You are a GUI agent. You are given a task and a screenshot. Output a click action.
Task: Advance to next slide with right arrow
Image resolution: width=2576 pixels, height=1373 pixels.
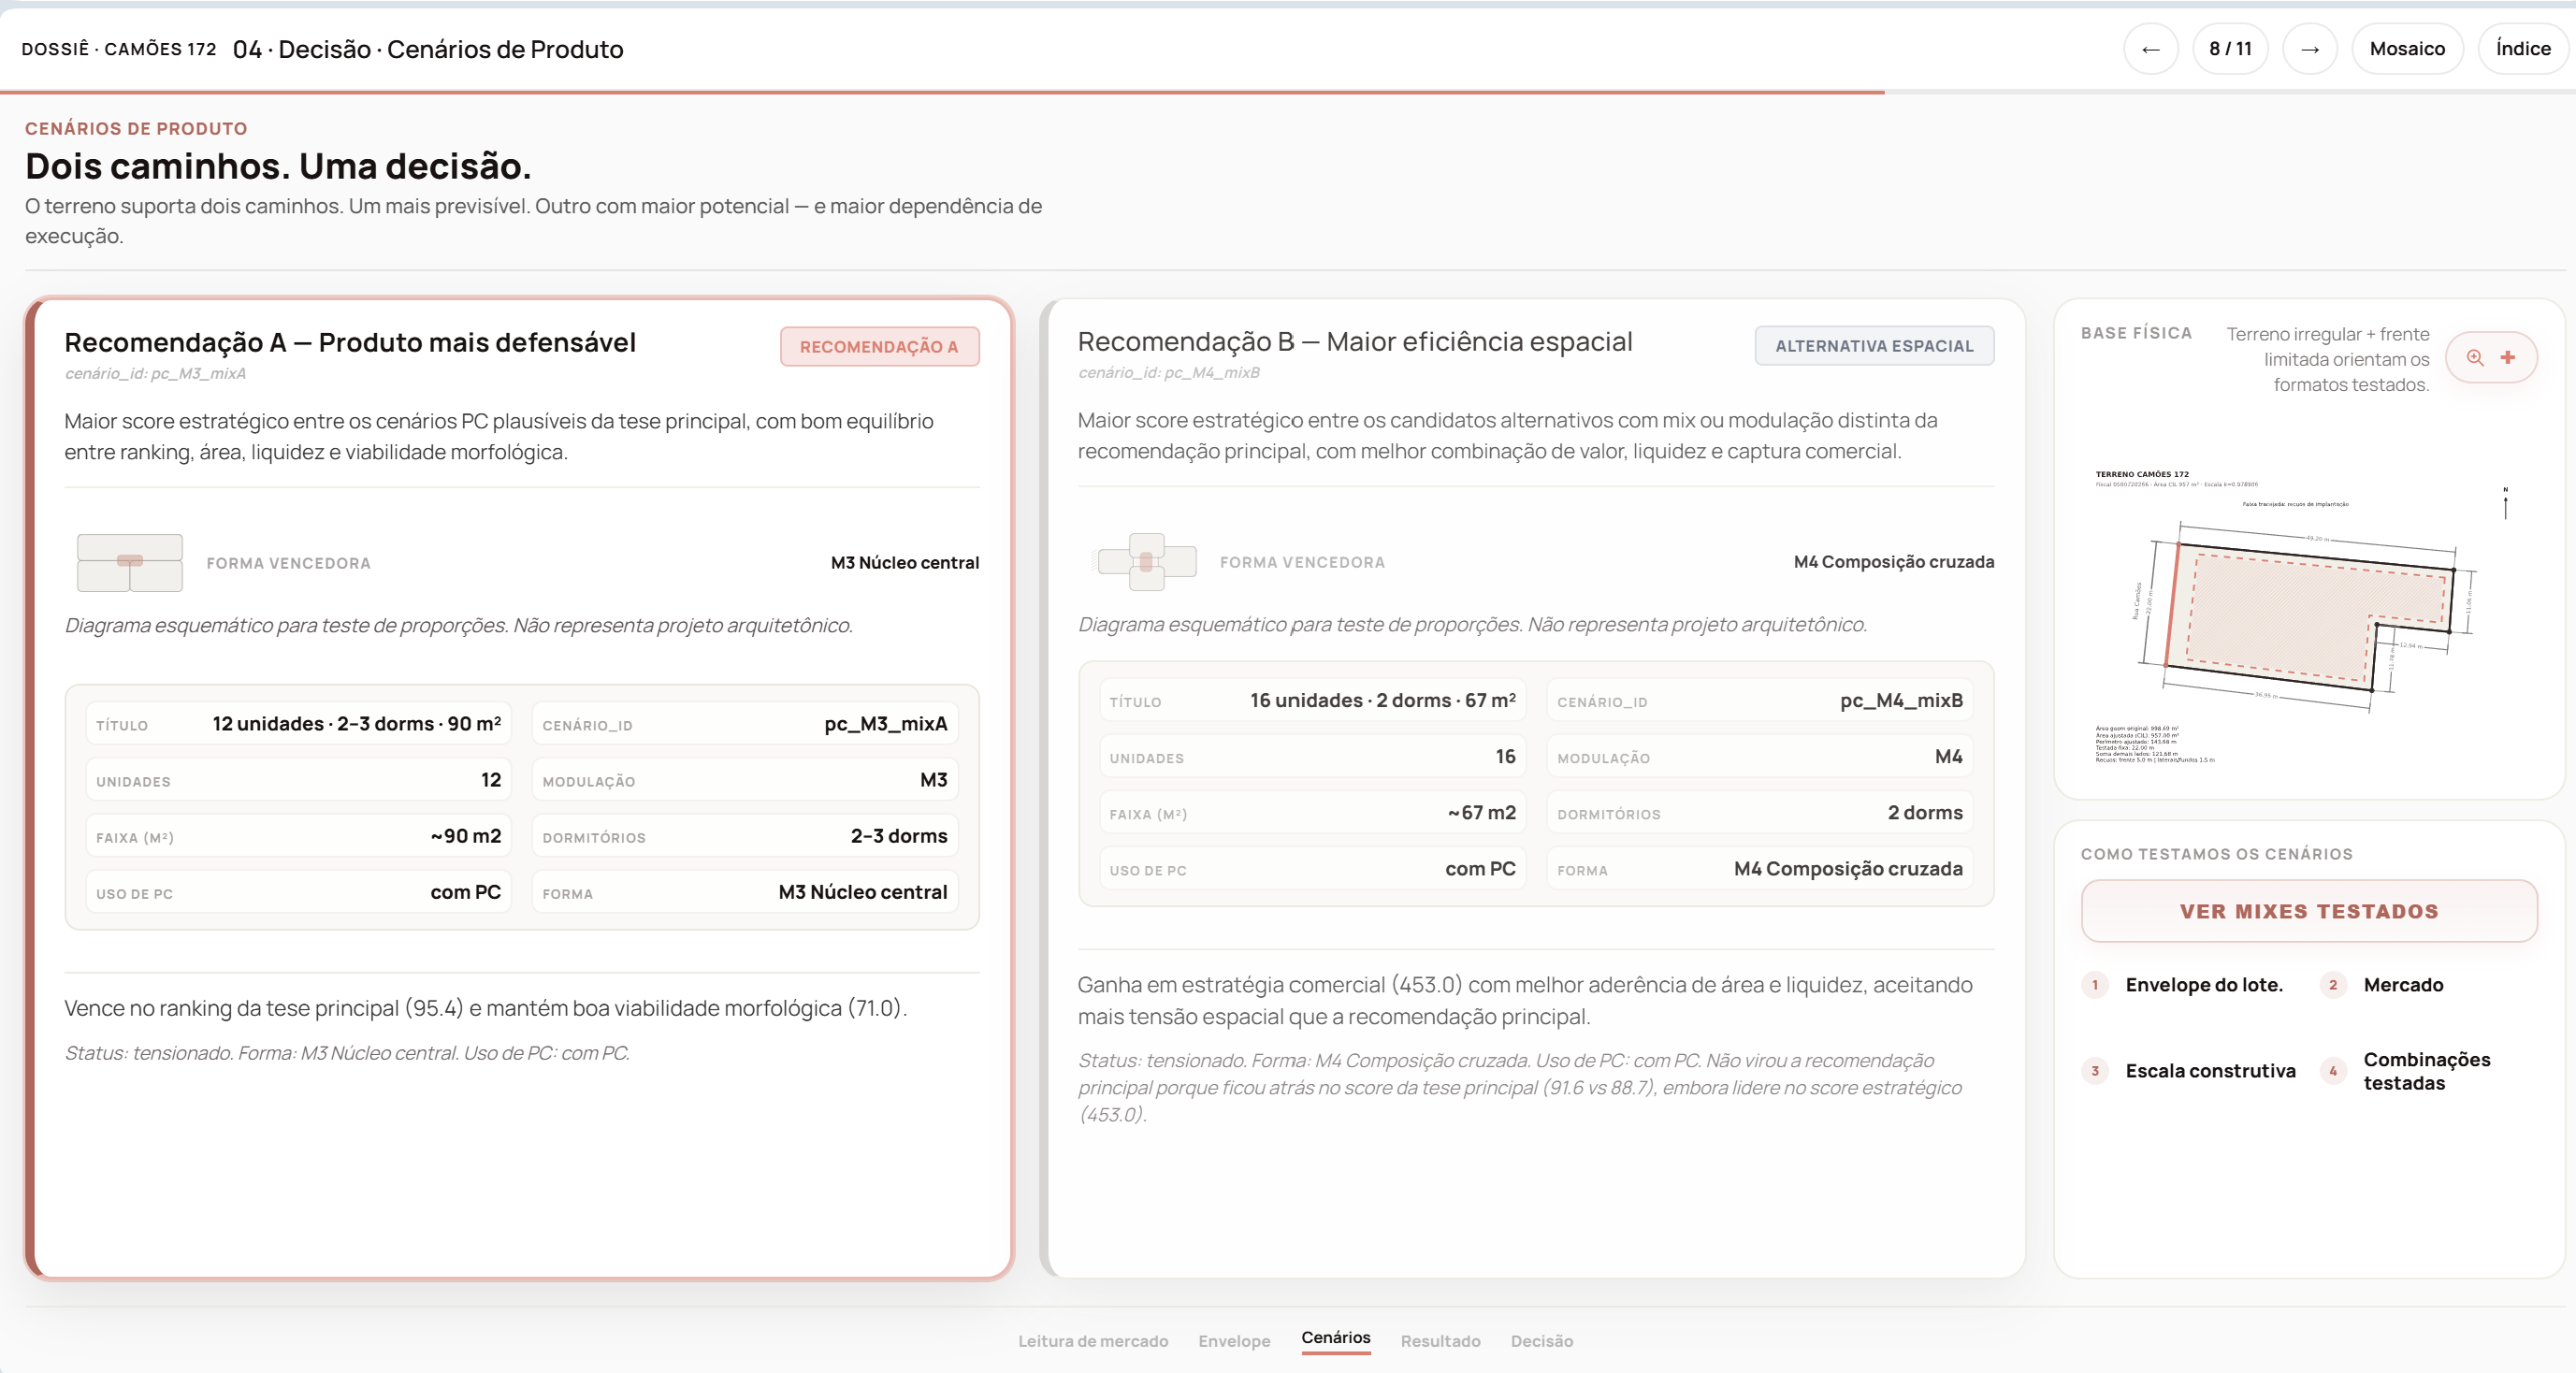click(x=2309, y=49)
